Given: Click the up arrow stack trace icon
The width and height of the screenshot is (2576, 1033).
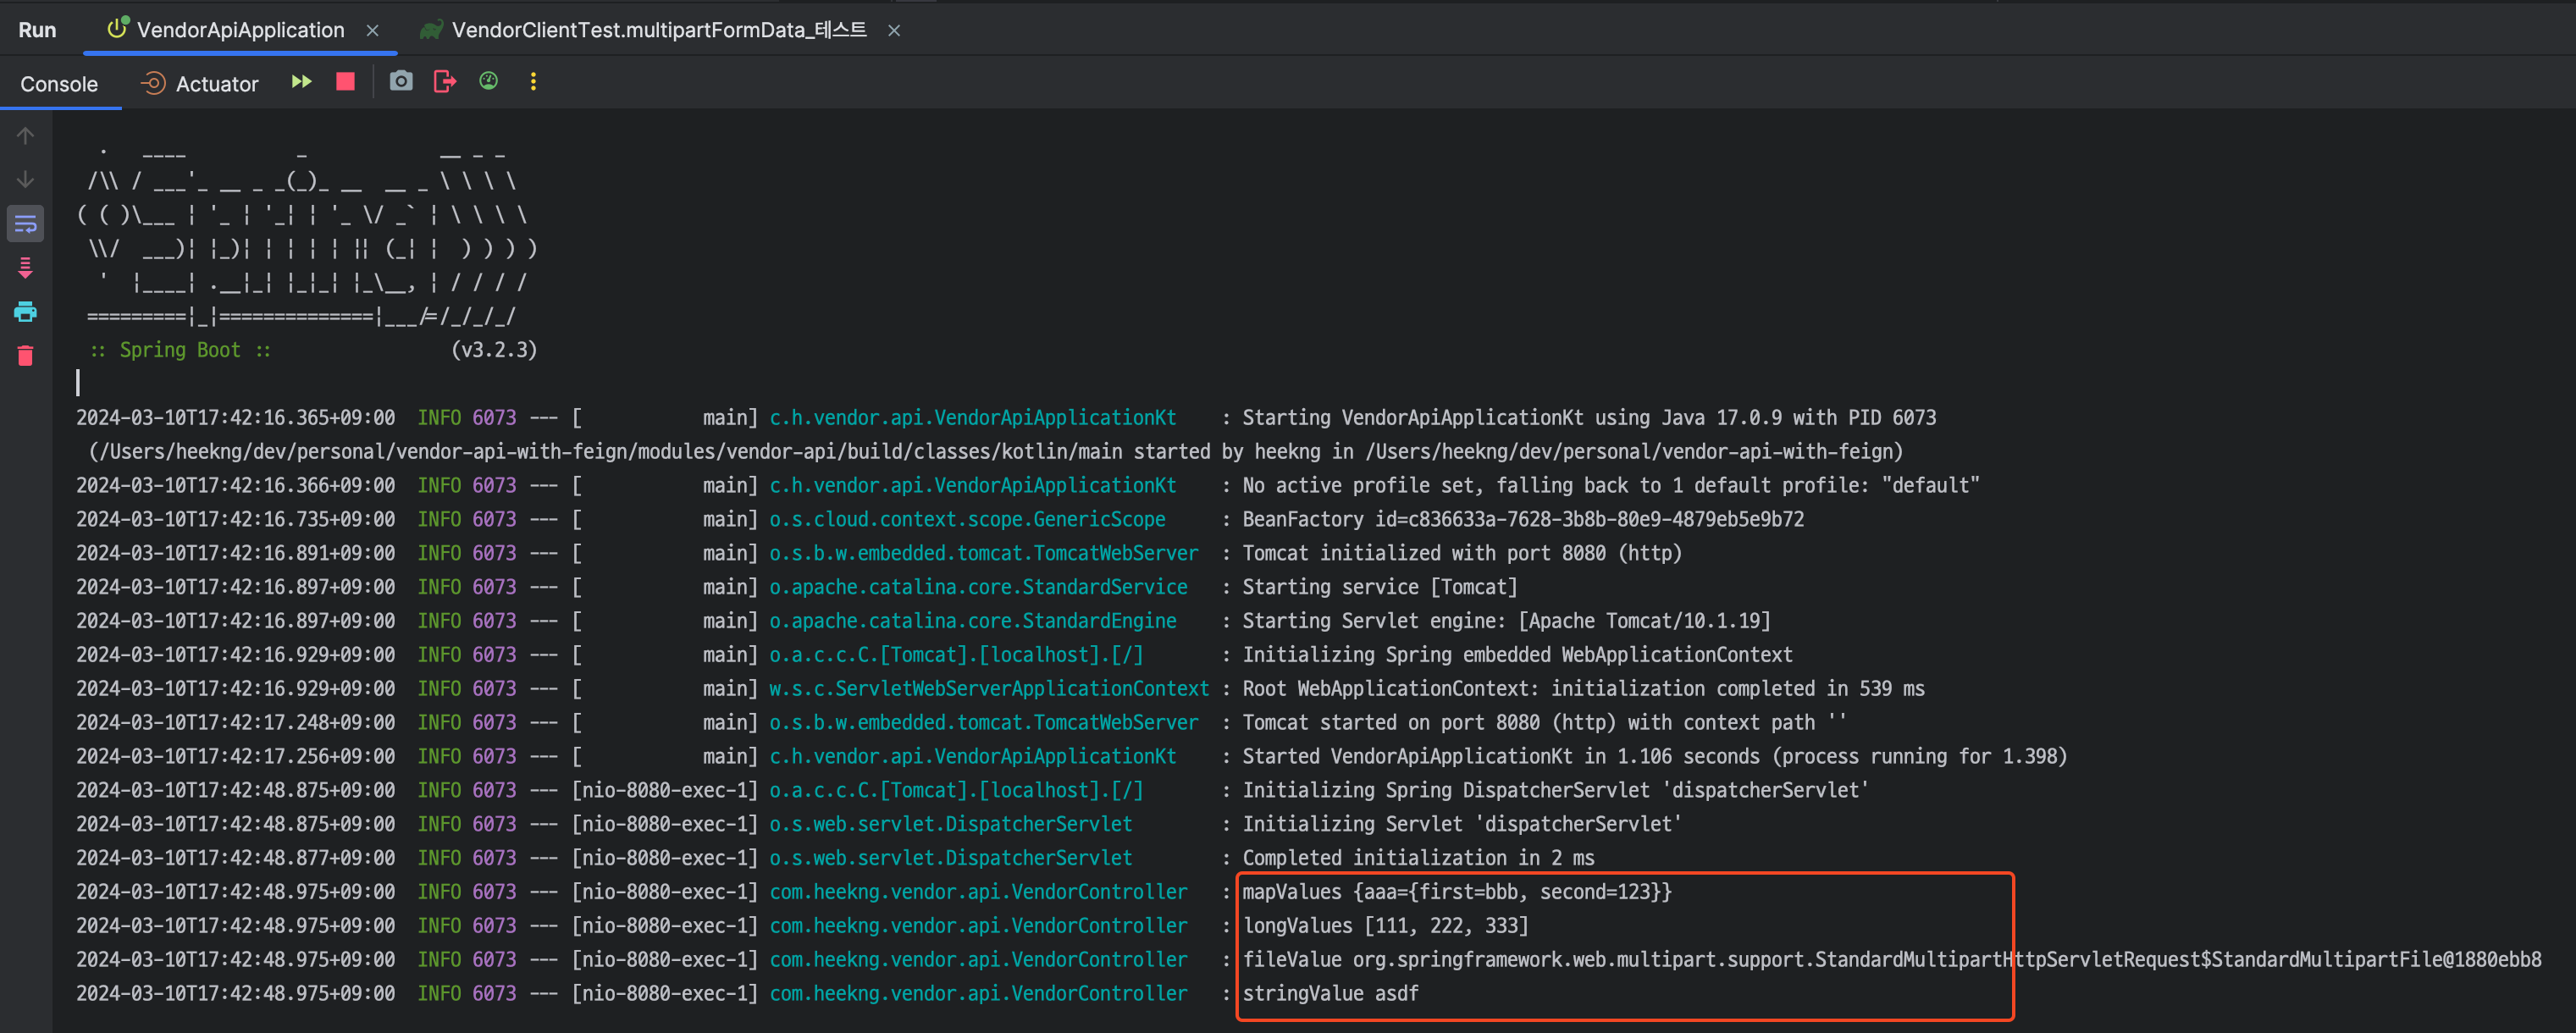Looking at the screenshot, I should (25, 136).
